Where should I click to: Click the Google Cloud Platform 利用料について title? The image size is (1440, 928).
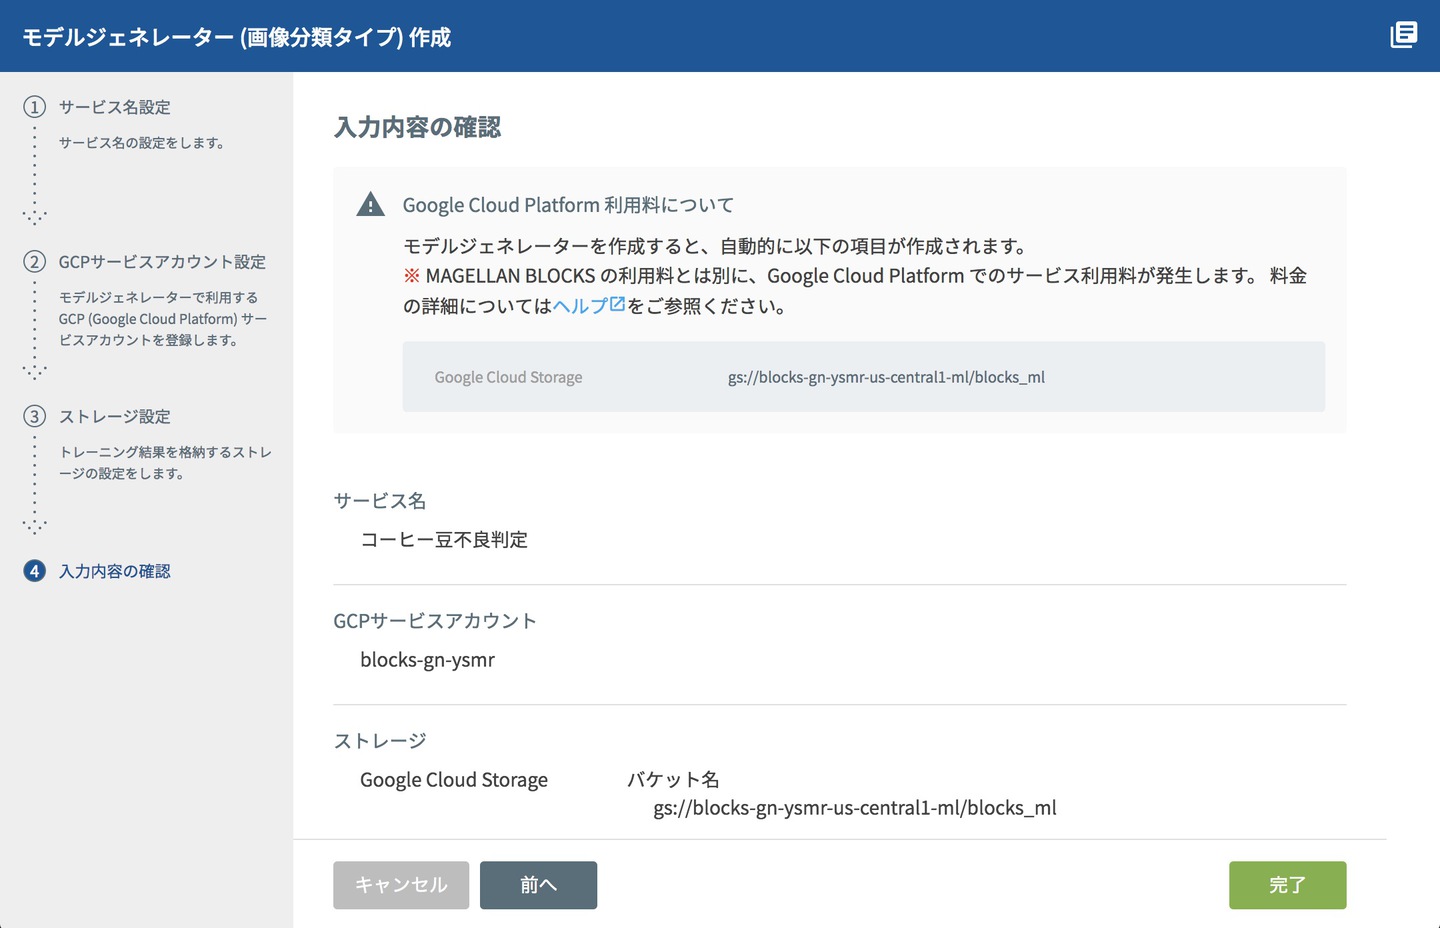pos(568,205)
